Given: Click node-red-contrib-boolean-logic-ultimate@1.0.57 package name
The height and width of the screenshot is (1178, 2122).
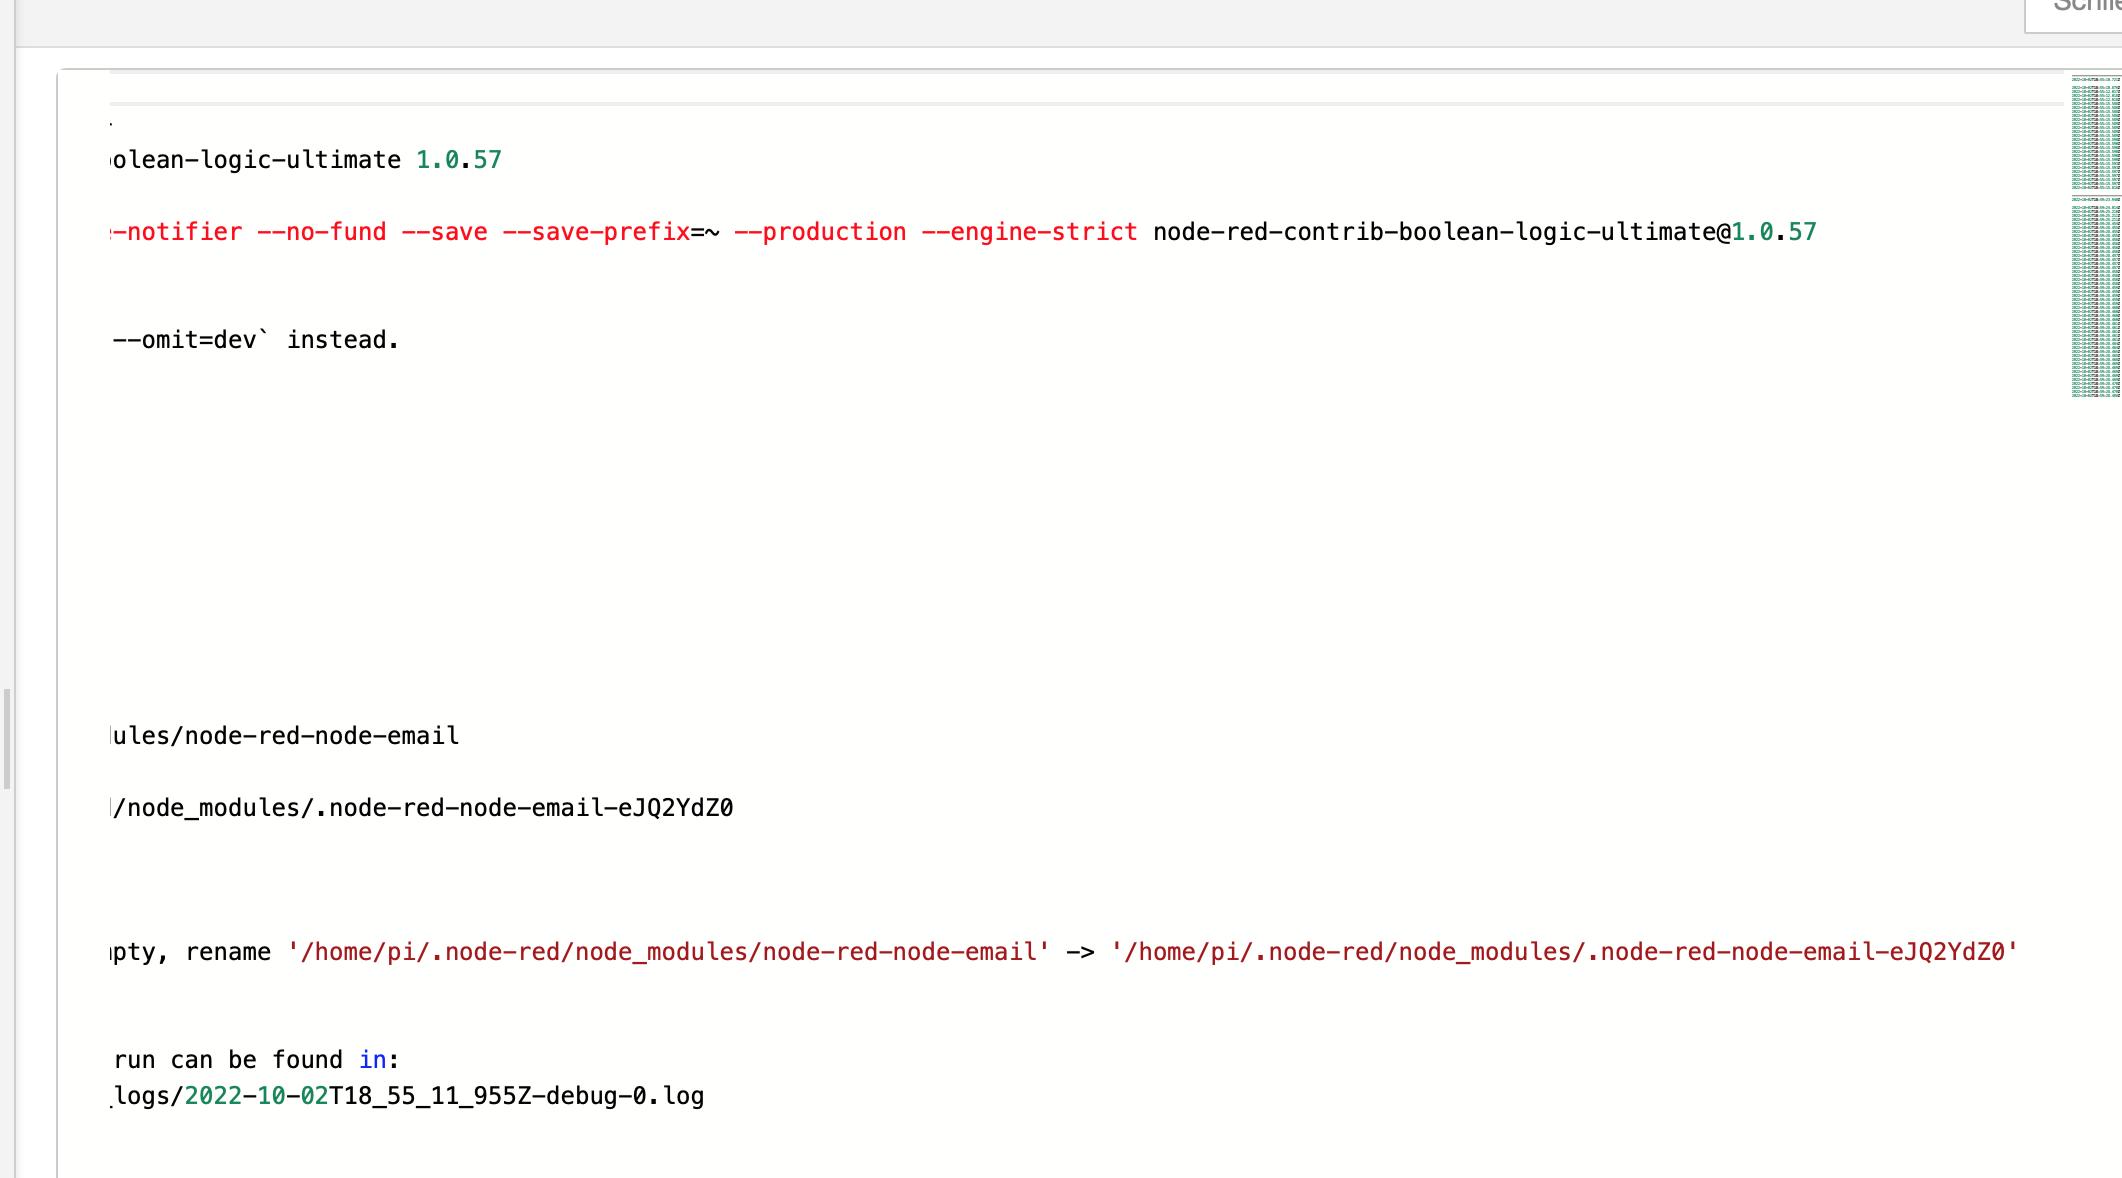Looking at the screenshot, I should [1484, 232].
